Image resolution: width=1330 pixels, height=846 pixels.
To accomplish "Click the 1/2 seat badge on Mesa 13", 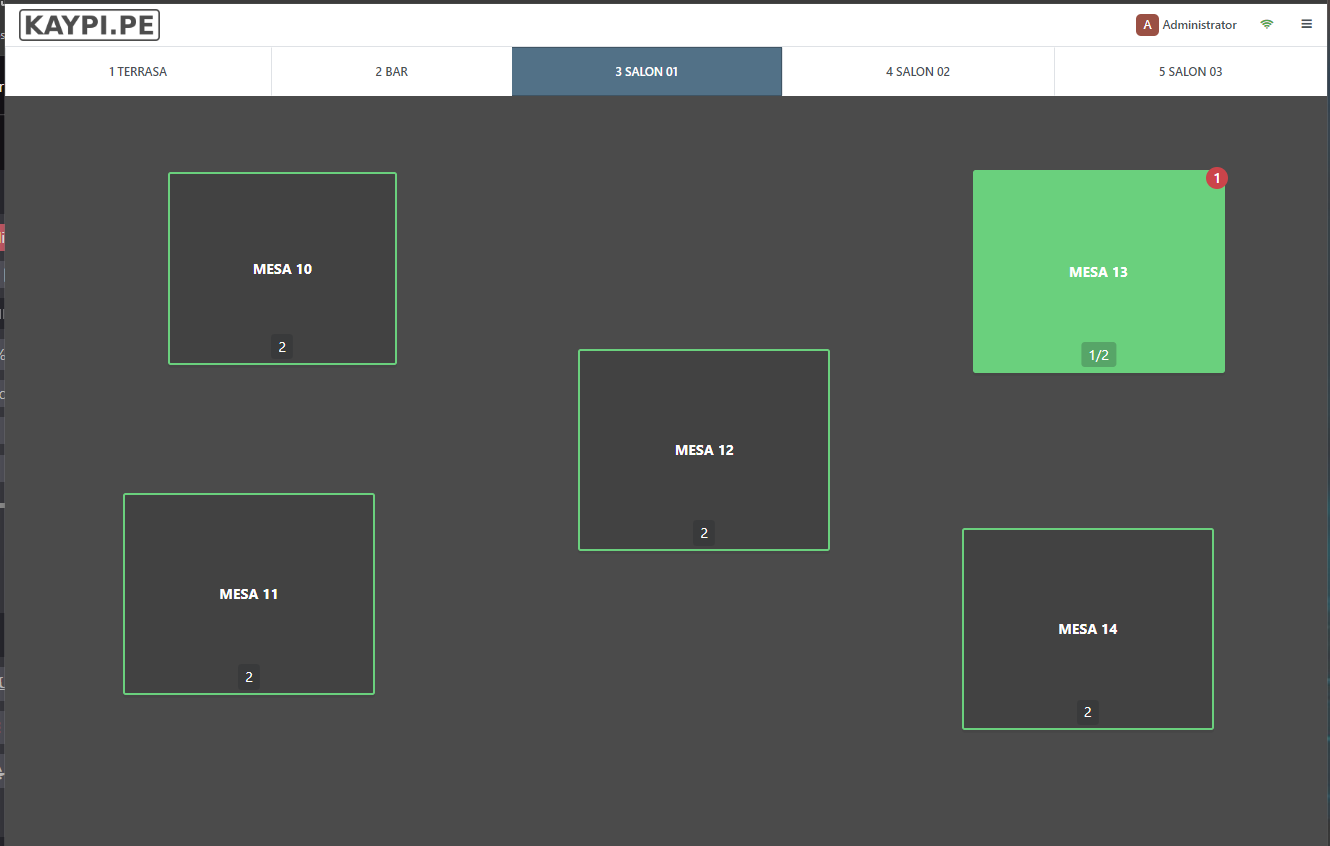I will [x=1098, y=355].
